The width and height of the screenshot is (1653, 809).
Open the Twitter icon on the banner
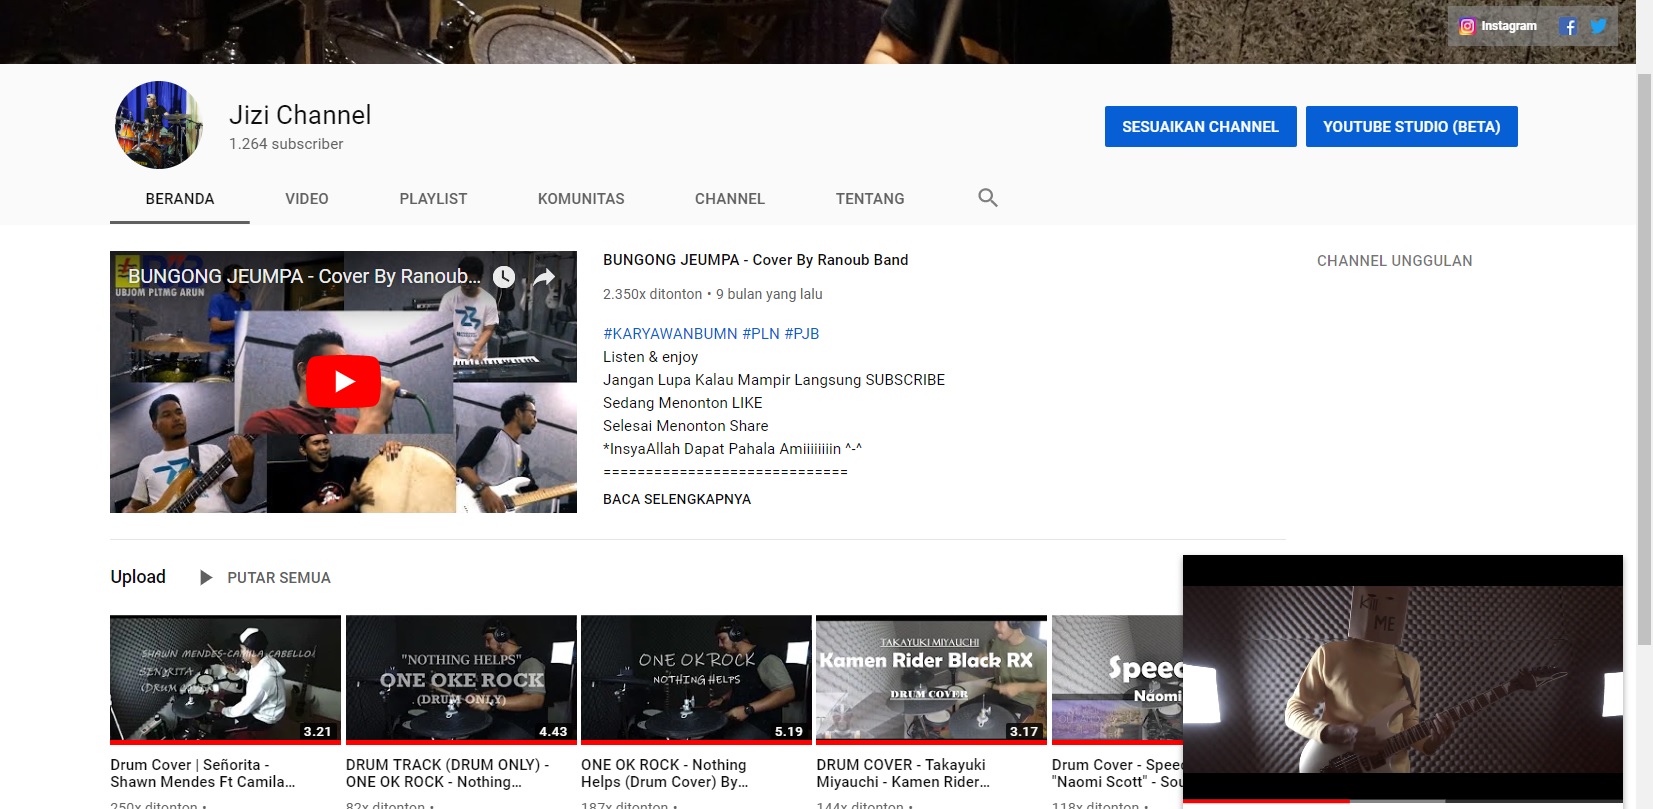1599,27
